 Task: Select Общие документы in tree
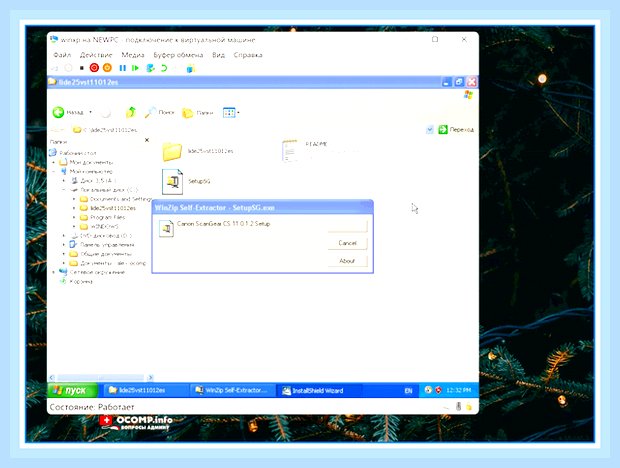click(x=106, y=254)
